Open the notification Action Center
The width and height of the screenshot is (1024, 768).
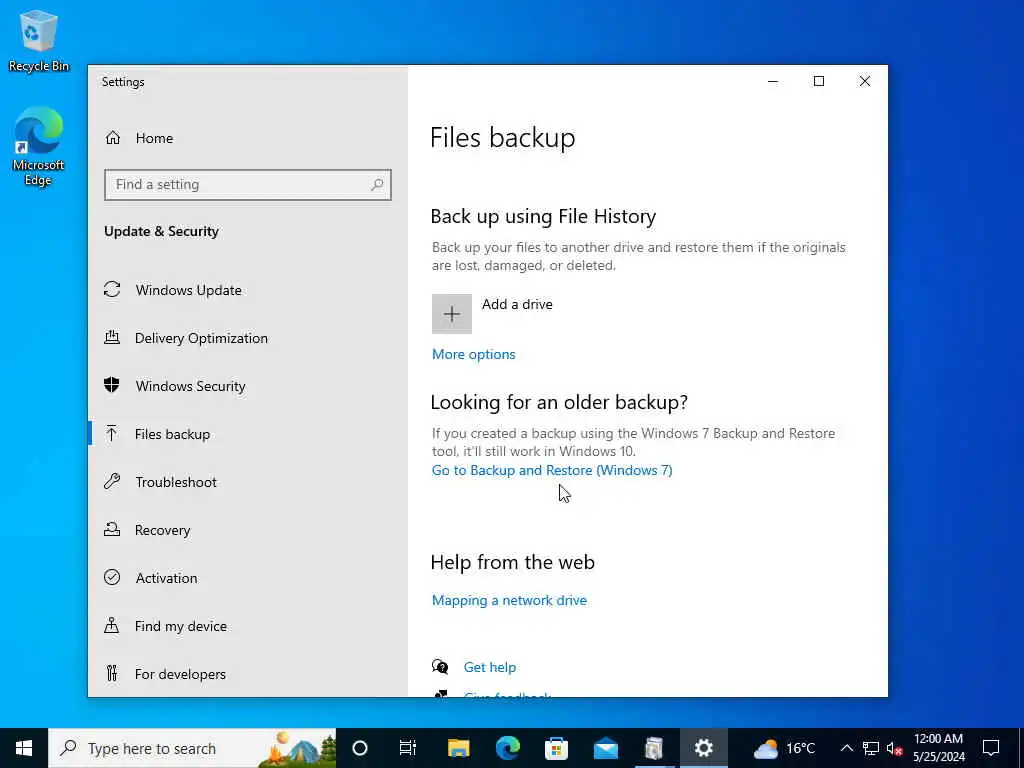point(991,748)
